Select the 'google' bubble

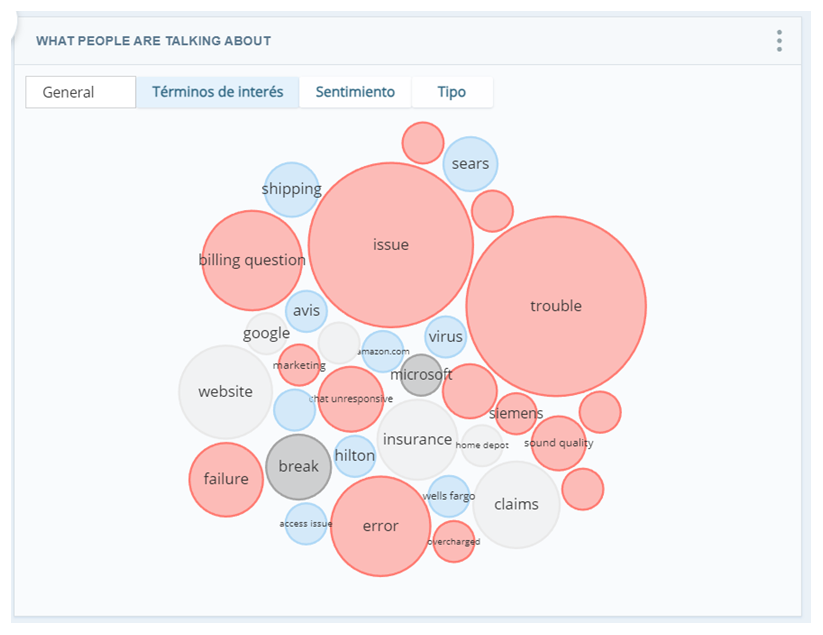click(267, 334)
